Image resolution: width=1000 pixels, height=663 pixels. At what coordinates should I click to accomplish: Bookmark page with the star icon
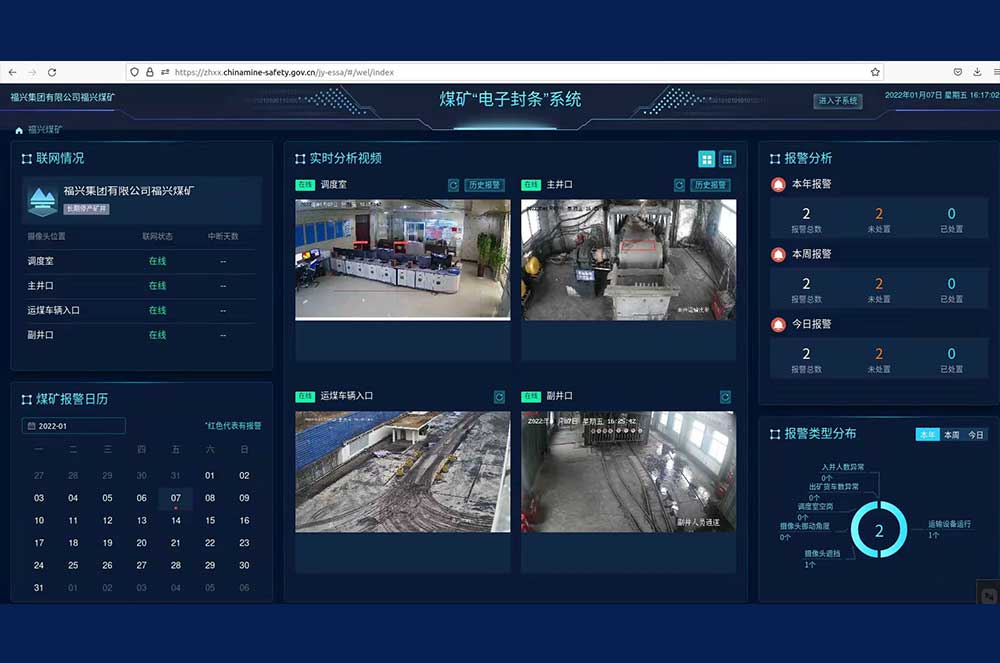pos(875,72)
